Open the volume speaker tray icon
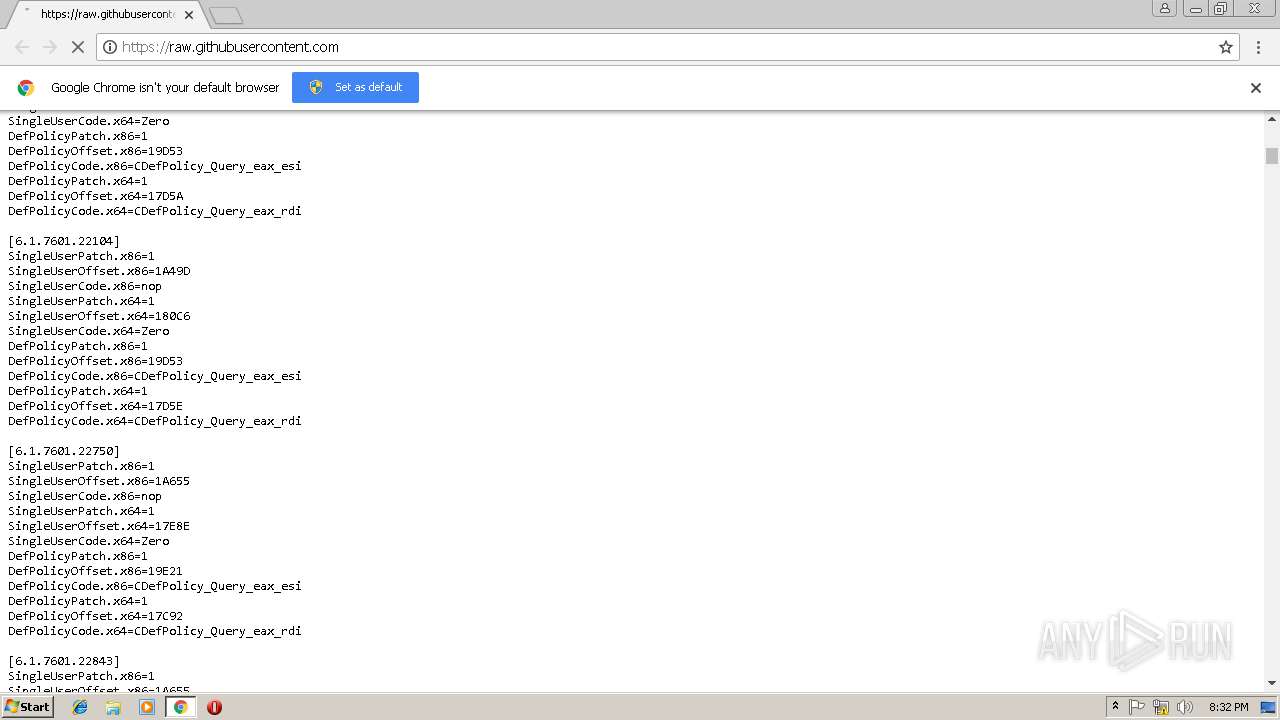The image size is (1280, 720). tap(1185, 707)
